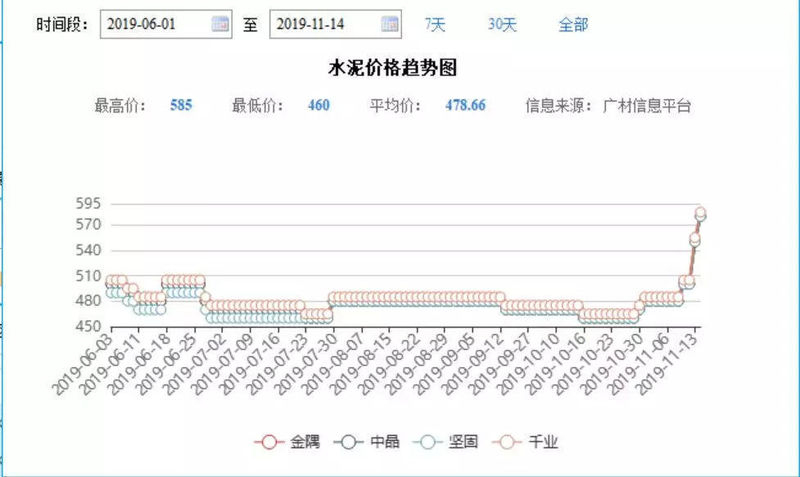Click the 540 y-axis label
The height and width of the screenshot is (477, 800).
pyautogui.click(x=88, y=250)
